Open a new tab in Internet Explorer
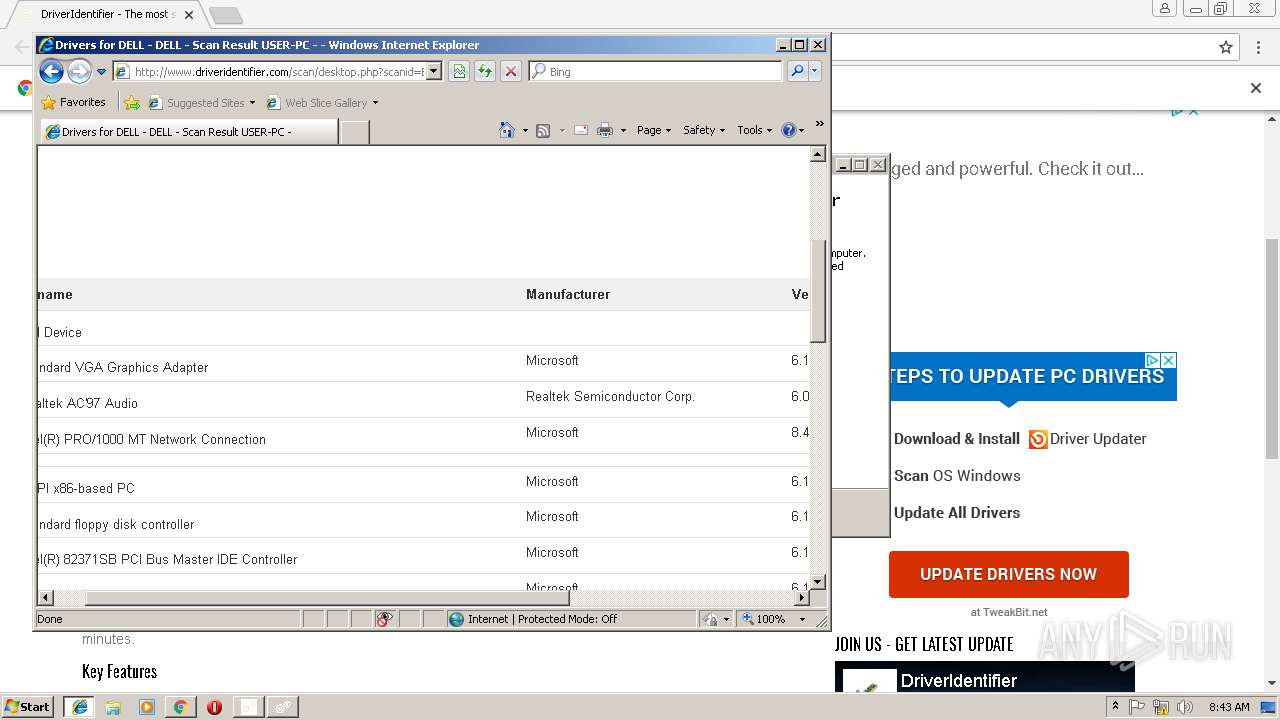The width and height of the screenshot is (1280, 720). coord(354,131)
